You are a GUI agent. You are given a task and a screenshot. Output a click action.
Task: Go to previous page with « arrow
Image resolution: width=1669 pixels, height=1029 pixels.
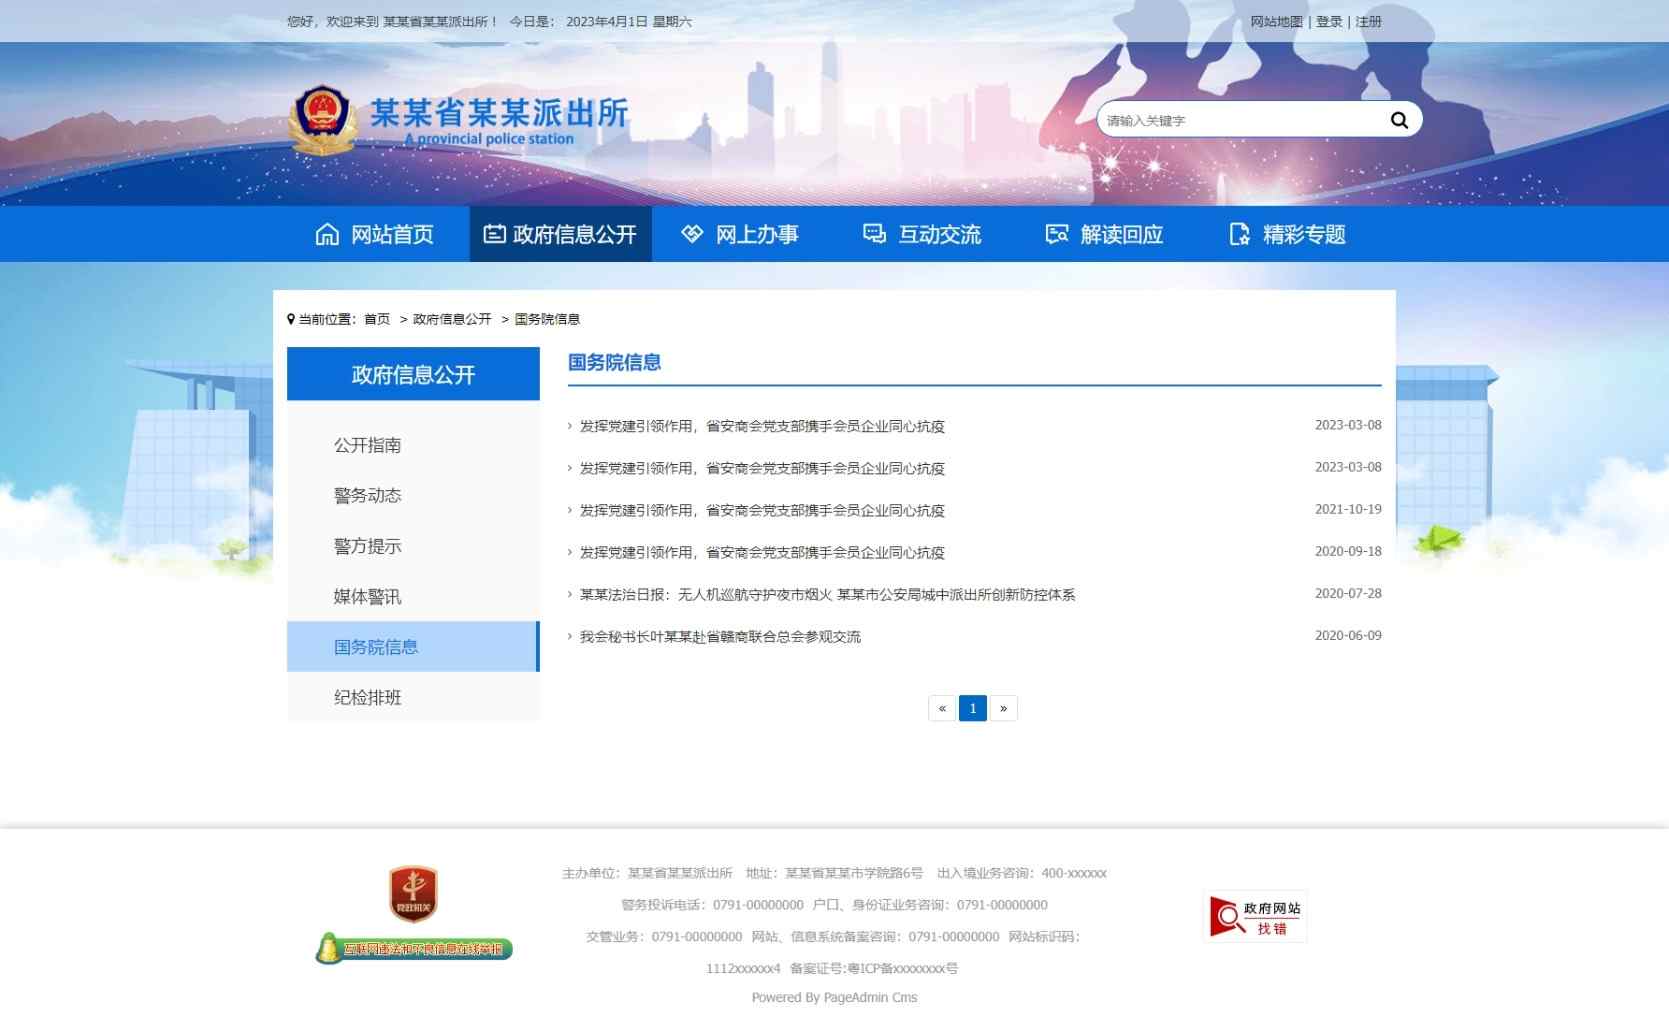point(942,708)
